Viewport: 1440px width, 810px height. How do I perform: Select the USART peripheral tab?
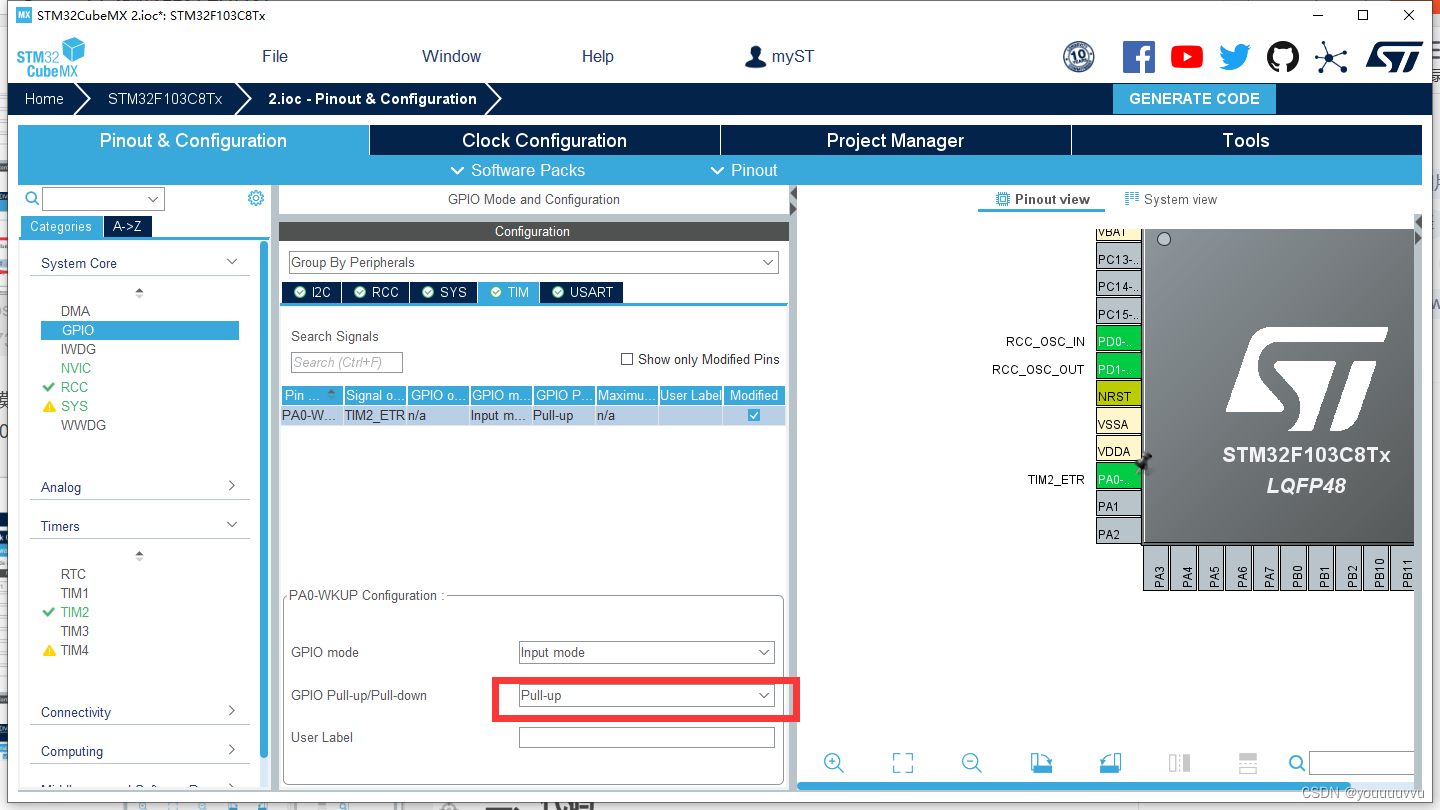581,292
